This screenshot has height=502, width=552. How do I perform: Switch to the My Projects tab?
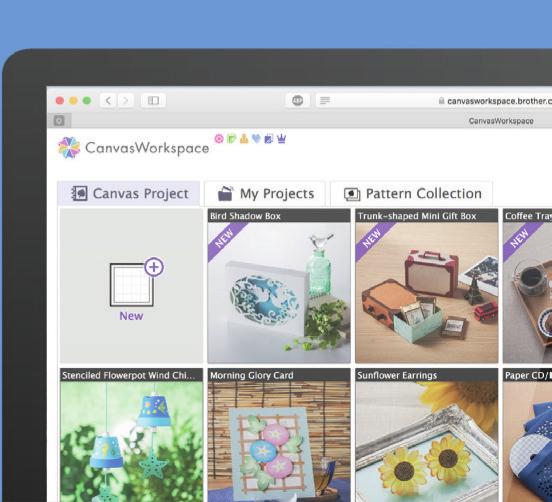[265, 193]
